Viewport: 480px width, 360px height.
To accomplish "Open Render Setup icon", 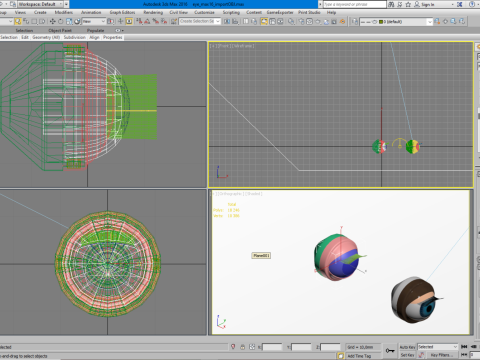I will pos(301,21).
